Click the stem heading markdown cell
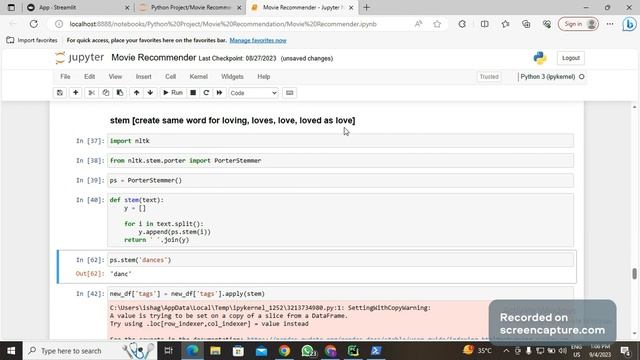This screenshot has width=640, height=360. 233,120
